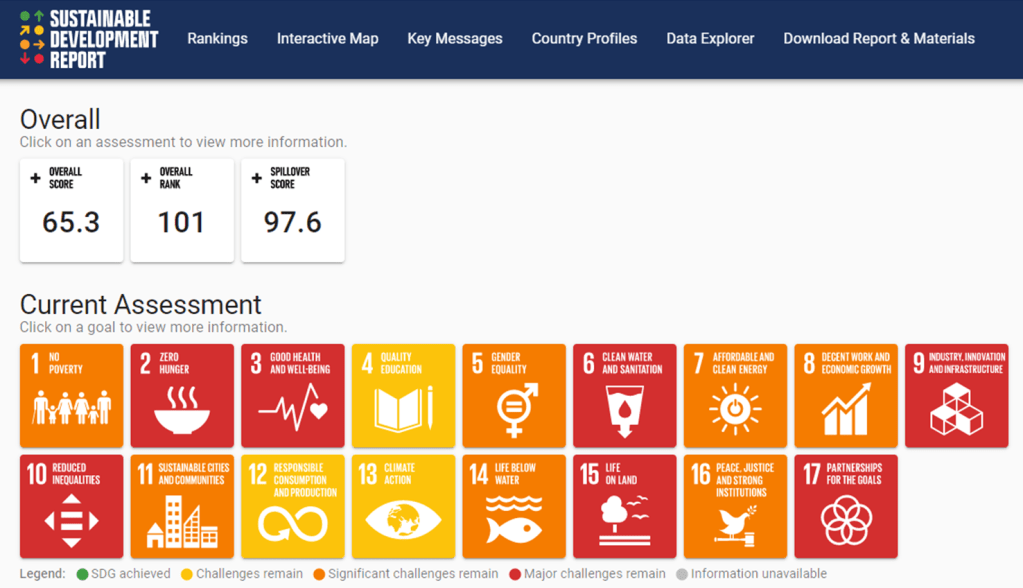Click Partnerships for the Goals tile
1023x588 pixels.
[x=846, y=506]
